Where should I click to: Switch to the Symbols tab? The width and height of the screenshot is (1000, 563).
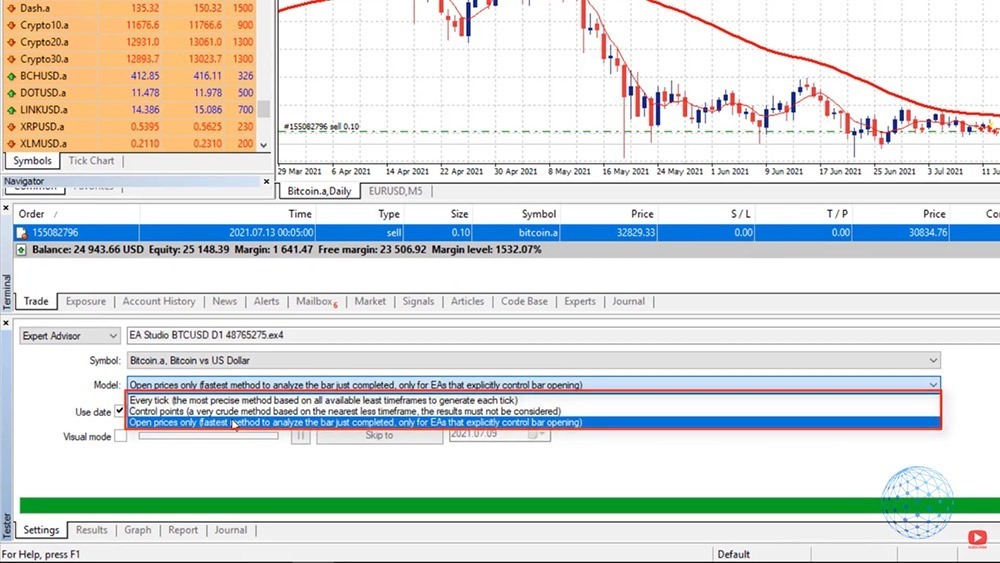coord(33,161)
